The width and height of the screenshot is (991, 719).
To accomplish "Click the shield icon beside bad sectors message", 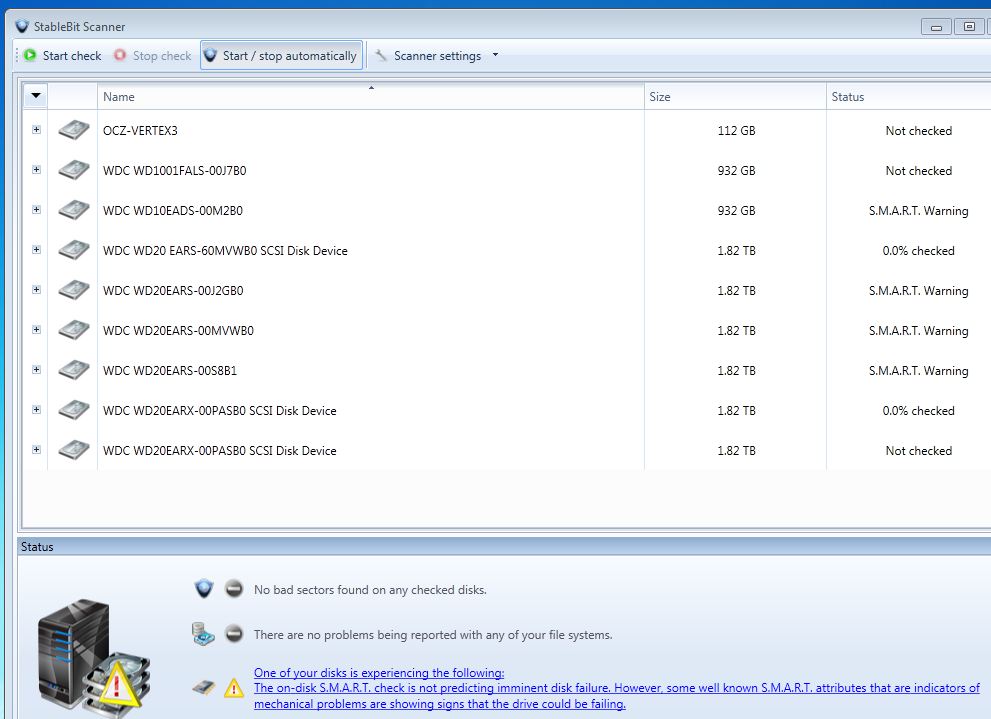I will point(204,589).
